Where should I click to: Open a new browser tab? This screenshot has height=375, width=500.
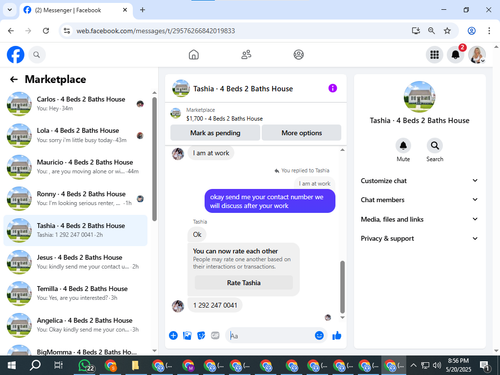tap(142, 10)
